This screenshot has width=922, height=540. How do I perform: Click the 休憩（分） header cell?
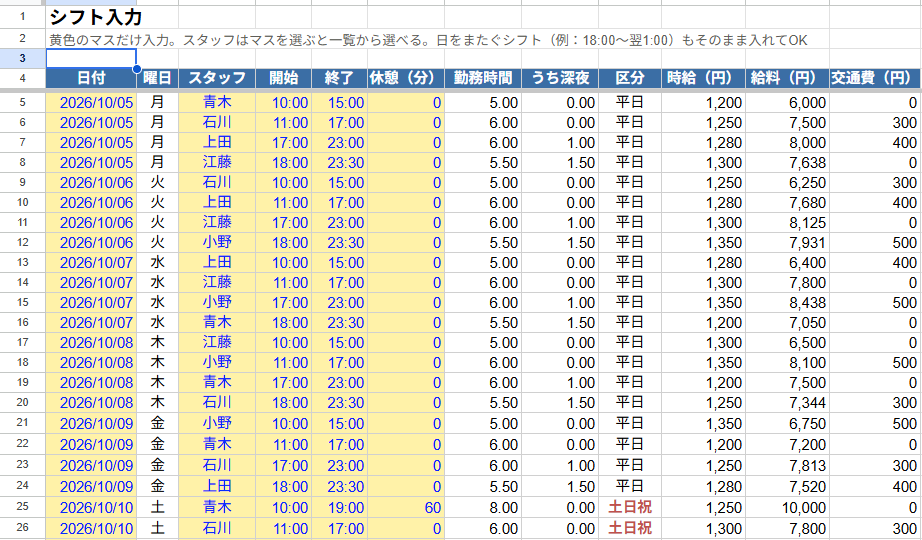click(406, 78)
